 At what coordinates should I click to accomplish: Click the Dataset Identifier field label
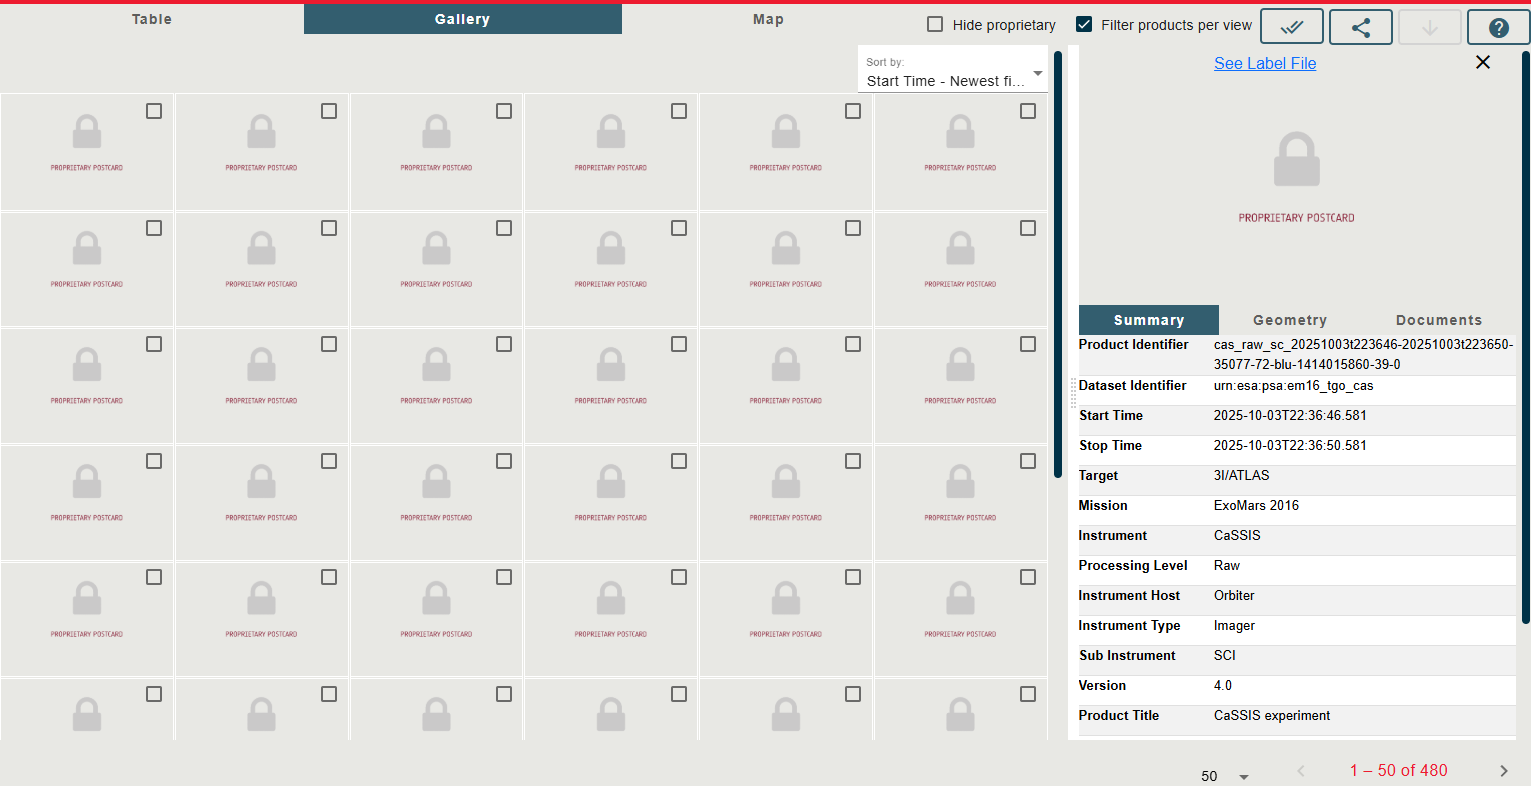[x=1133, y=386]
